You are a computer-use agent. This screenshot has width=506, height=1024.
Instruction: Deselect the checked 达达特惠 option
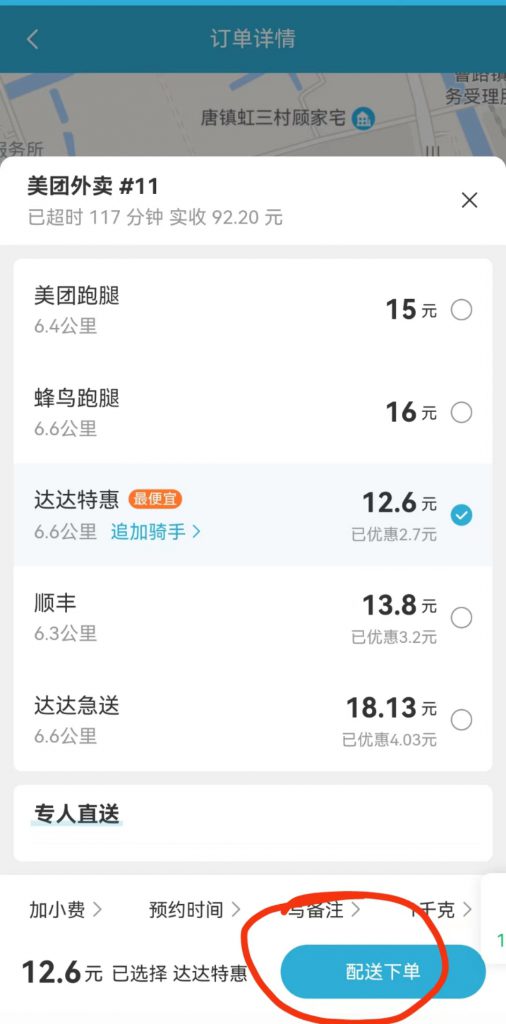(462, 516)
